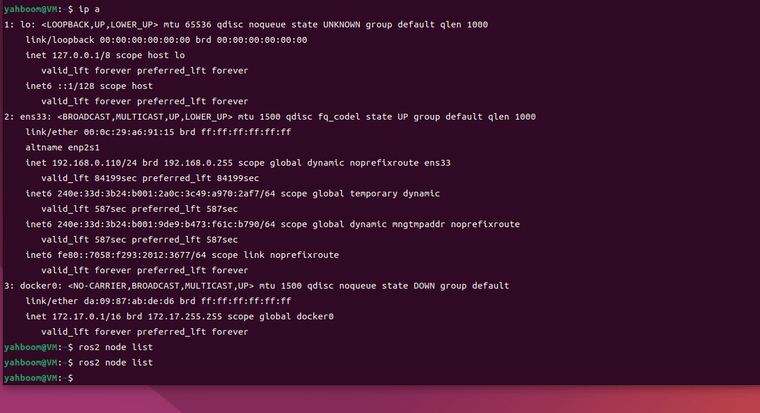Click the IPv6 loopback address ::1/128
Viewport: 760px width, 413px height.
point(76,86)
